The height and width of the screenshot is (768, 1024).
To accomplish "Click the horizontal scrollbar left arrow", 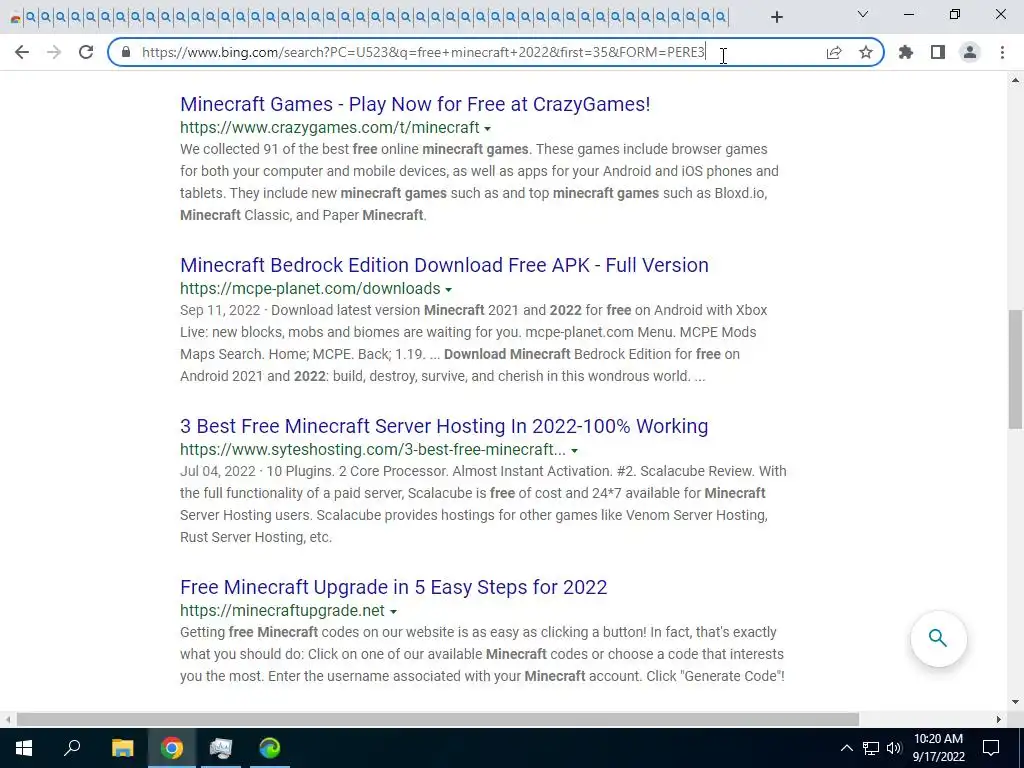I will [8, 719].
